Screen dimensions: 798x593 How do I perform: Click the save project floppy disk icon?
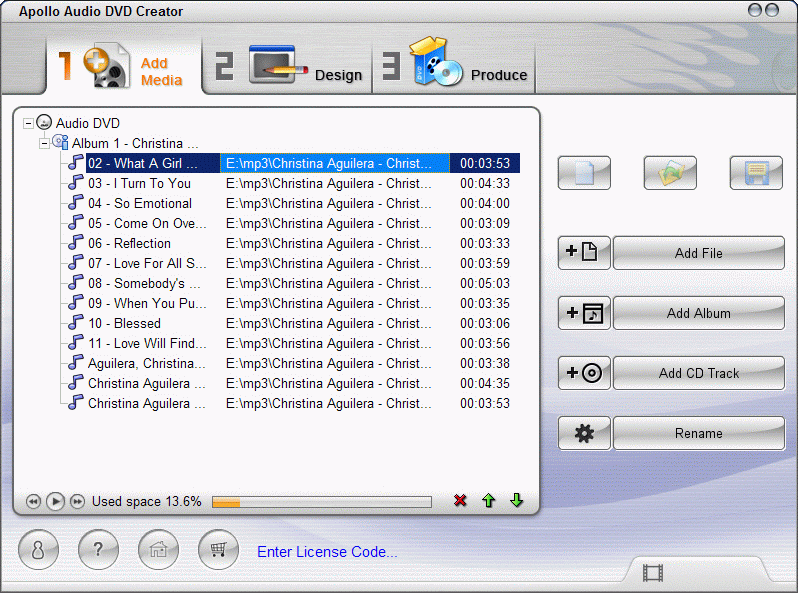pos(756,173)
